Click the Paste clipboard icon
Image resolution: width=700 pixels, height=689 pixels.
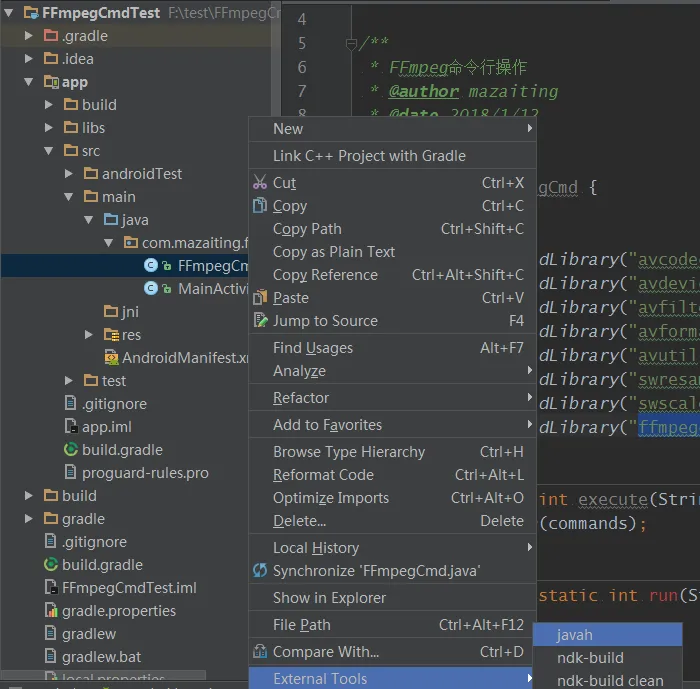click(260, 297)
